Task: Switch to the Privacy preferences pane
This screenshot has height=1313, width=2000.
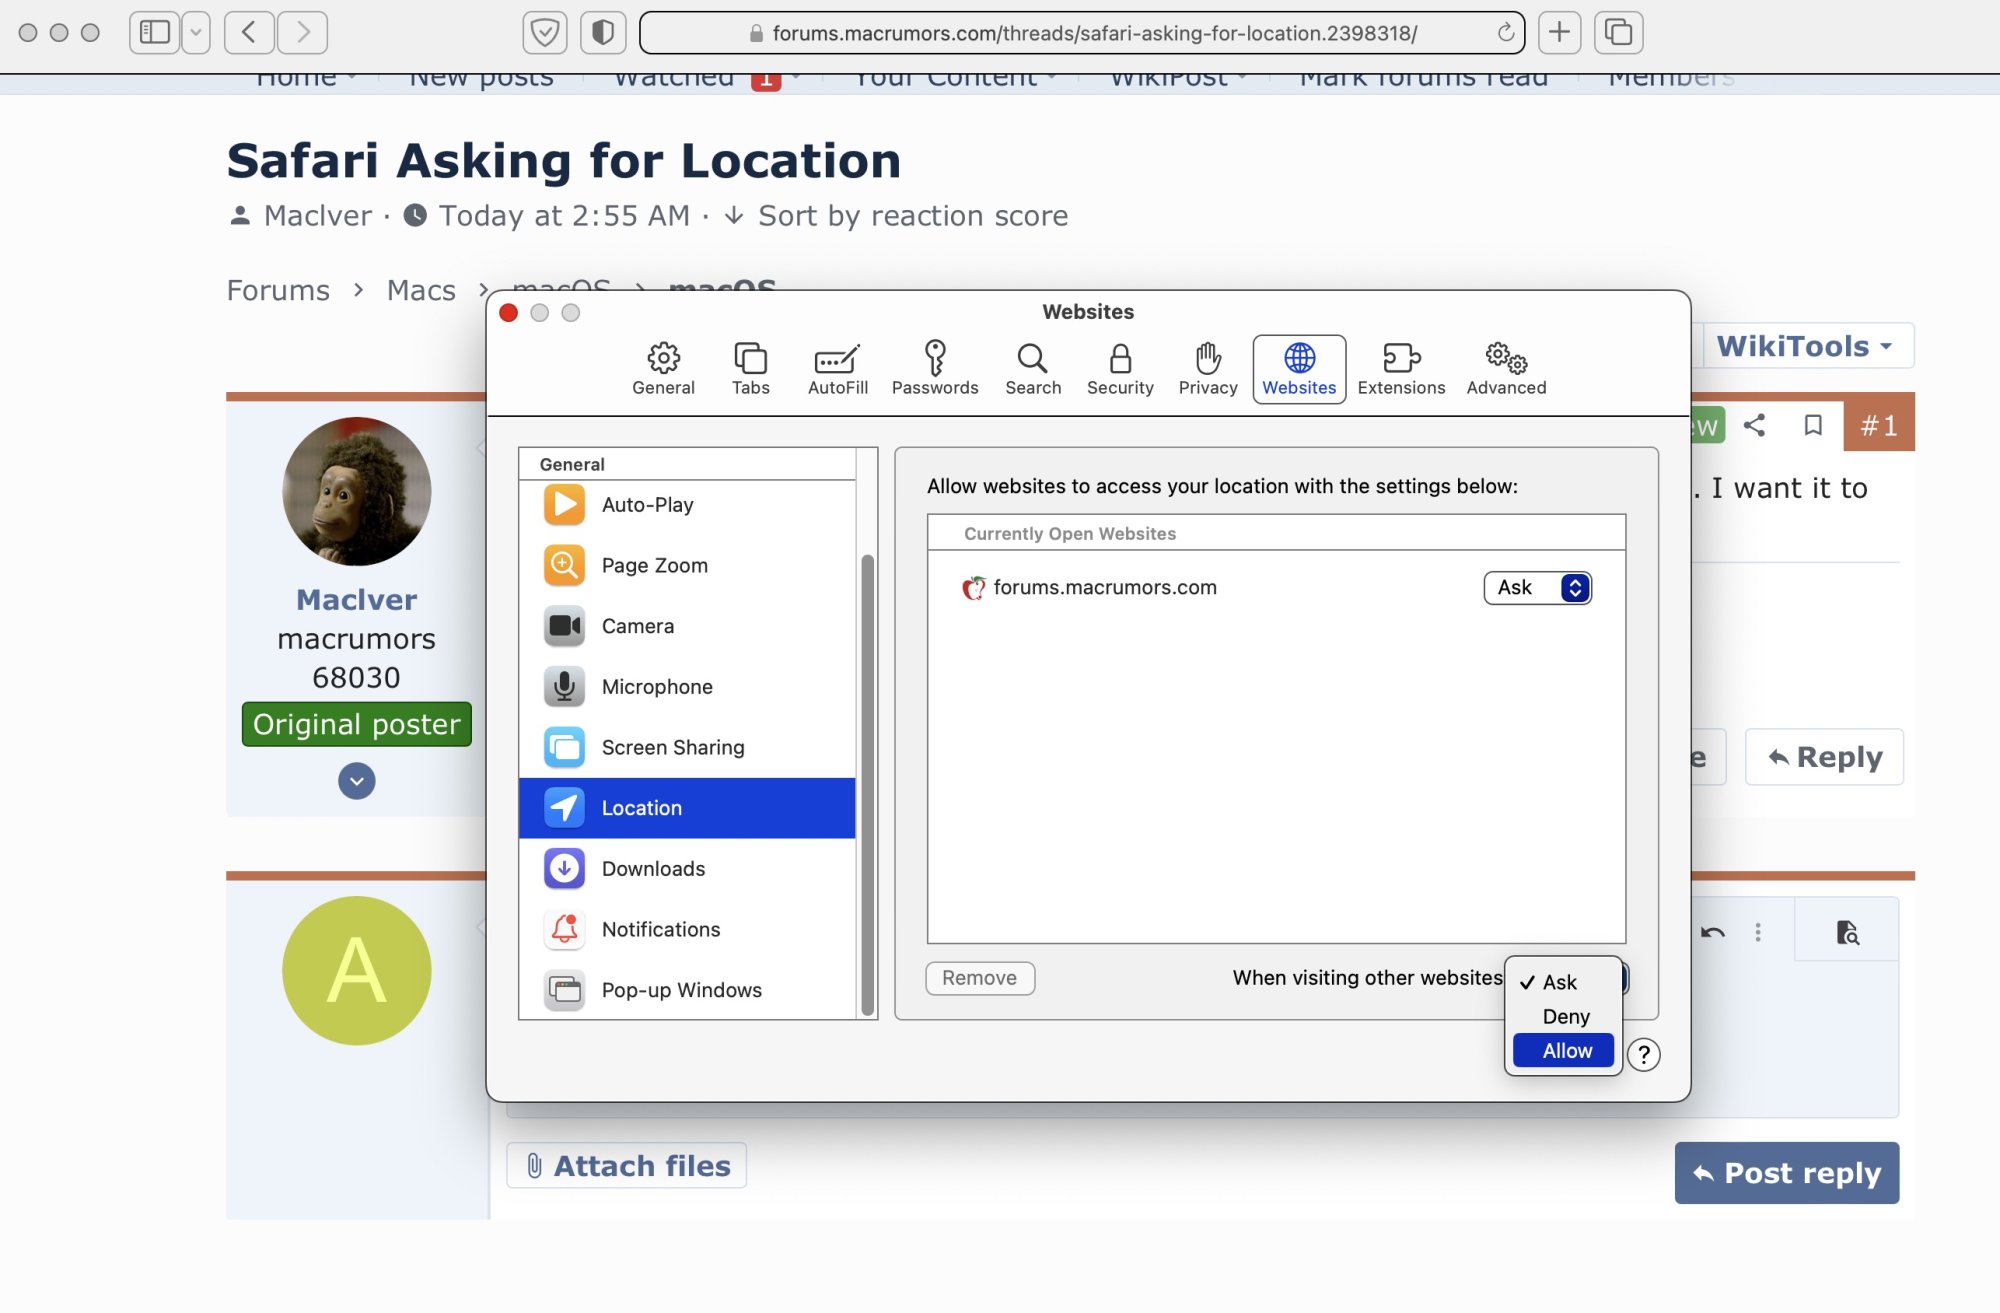Action: click(1207, 368)
